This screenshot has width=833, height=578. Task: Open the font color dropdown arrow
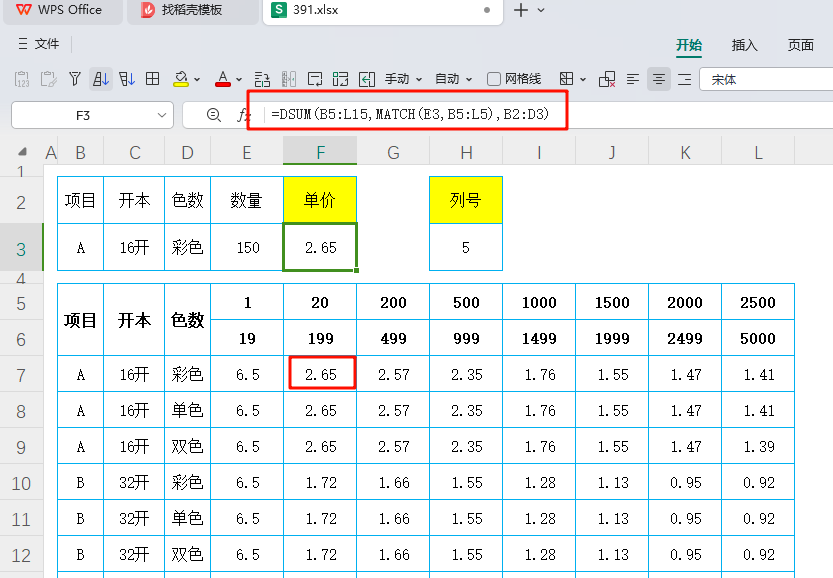[x=239, y=80]
